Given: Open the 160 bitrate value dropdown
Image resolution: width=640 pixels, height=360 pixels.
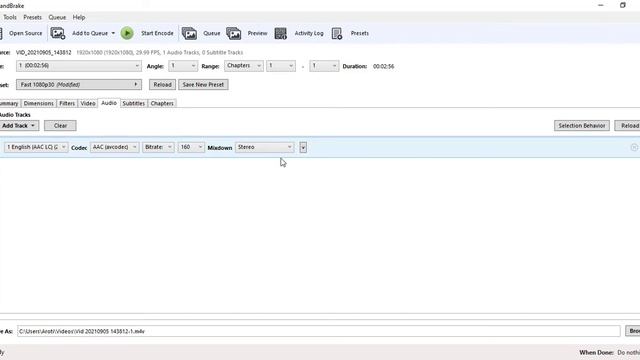Looking at the screenshot, I should [191, 147].
